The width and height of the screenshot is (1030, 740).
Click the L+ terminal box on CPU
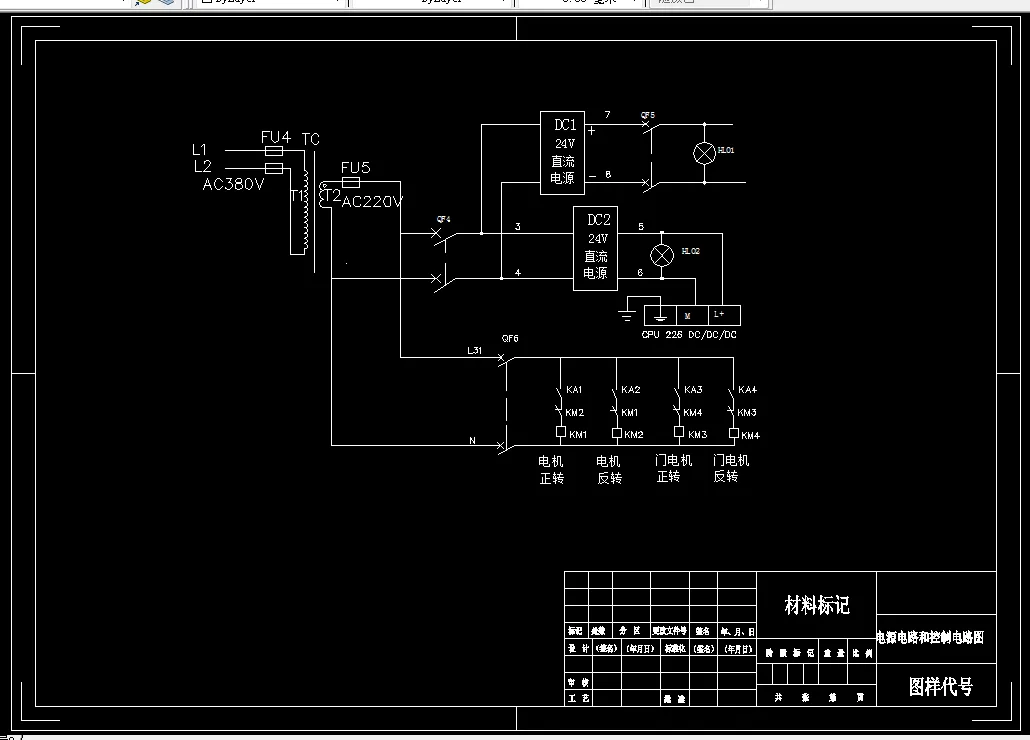click(725, 315)
